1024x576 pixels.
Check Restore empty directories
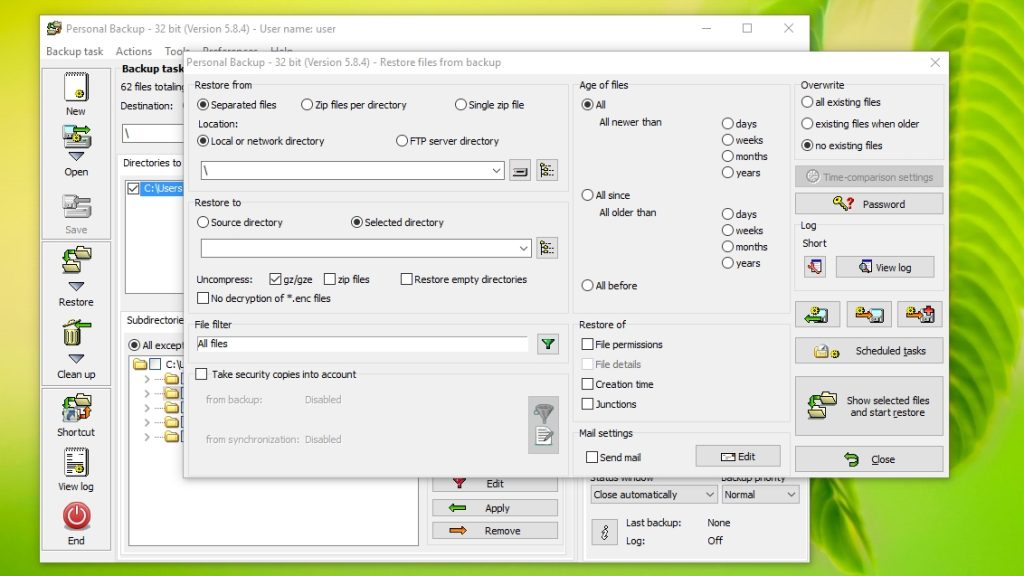(x=405, y=279)
